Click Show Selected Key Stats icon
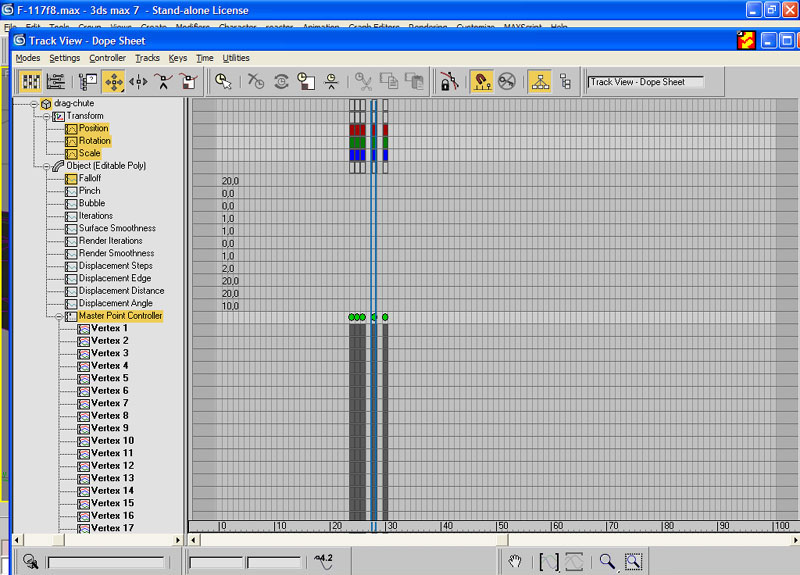This screenshot has width=800, height=575. pyautogui.click(x=324, y=561)
